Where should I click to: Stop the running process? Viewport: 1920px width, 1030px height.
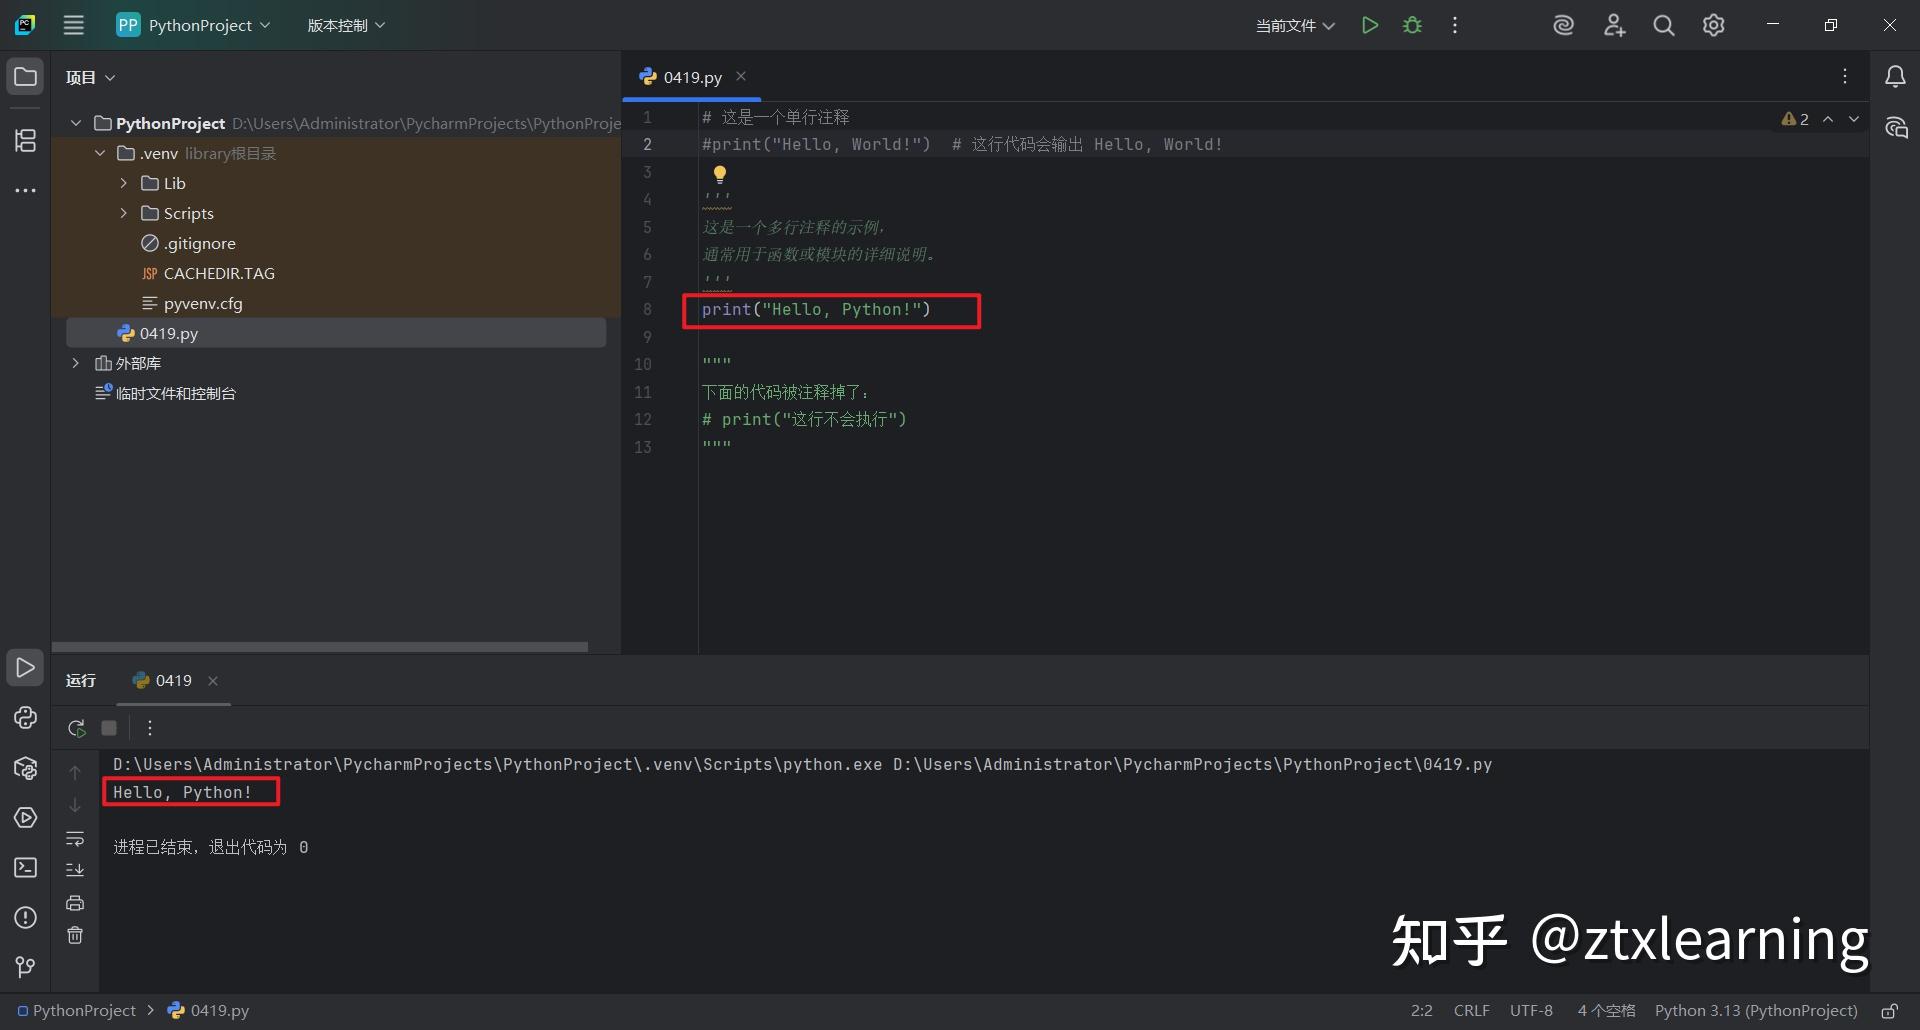click(109, 728)
